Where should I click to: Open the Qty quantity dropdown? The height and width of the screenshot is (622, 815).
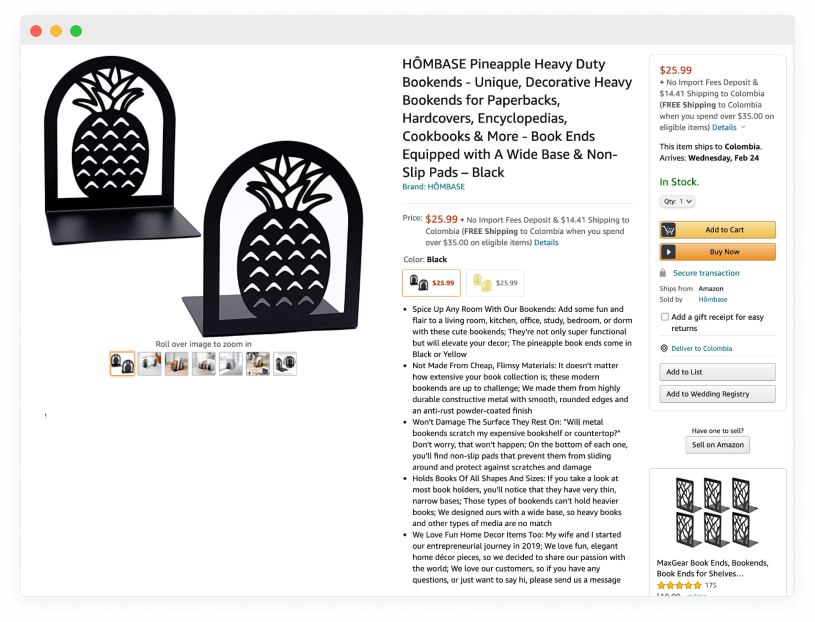[x=677, y=201]
